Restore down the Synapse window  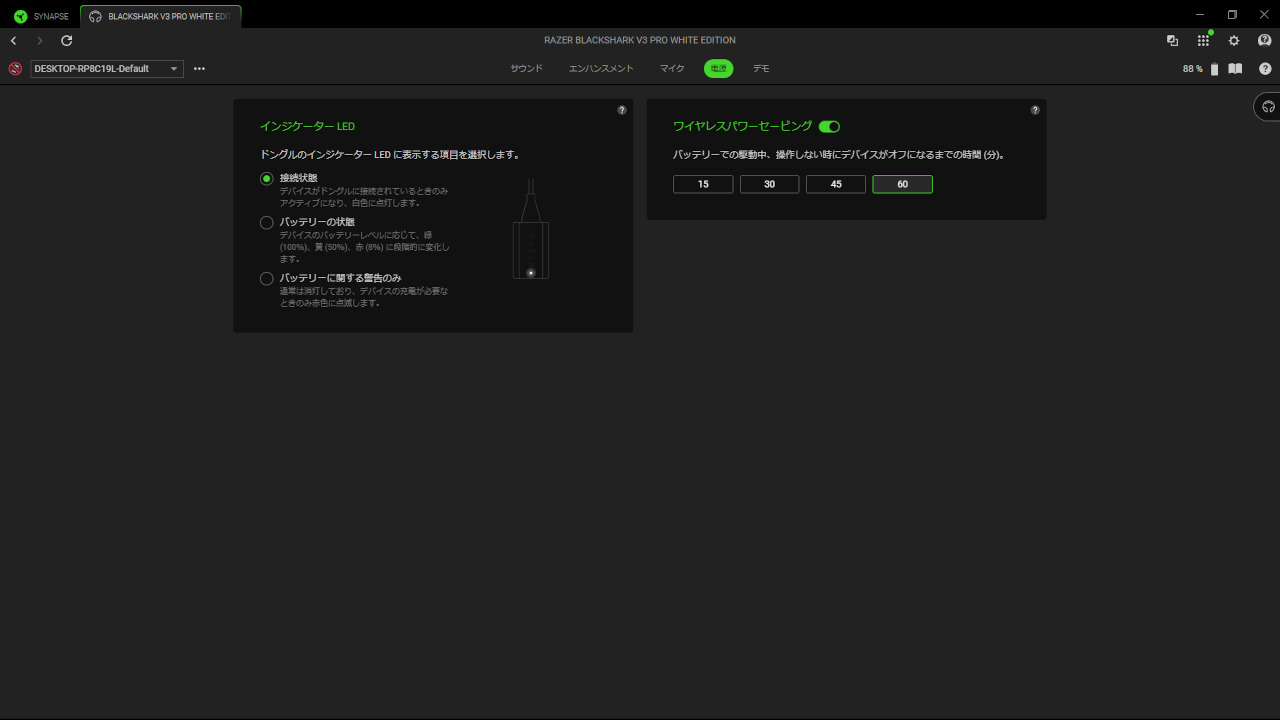click(1232, 14)
